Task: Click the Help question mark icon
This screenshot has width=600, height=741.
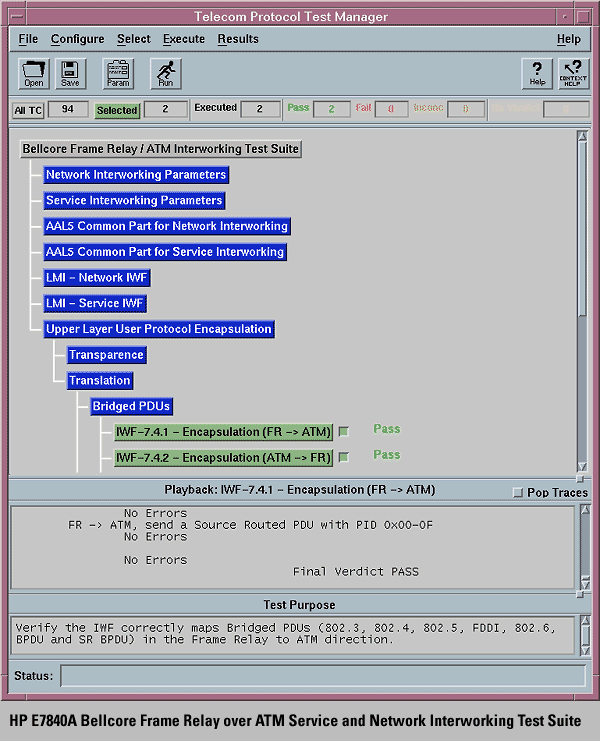Action: click(537, 73)
